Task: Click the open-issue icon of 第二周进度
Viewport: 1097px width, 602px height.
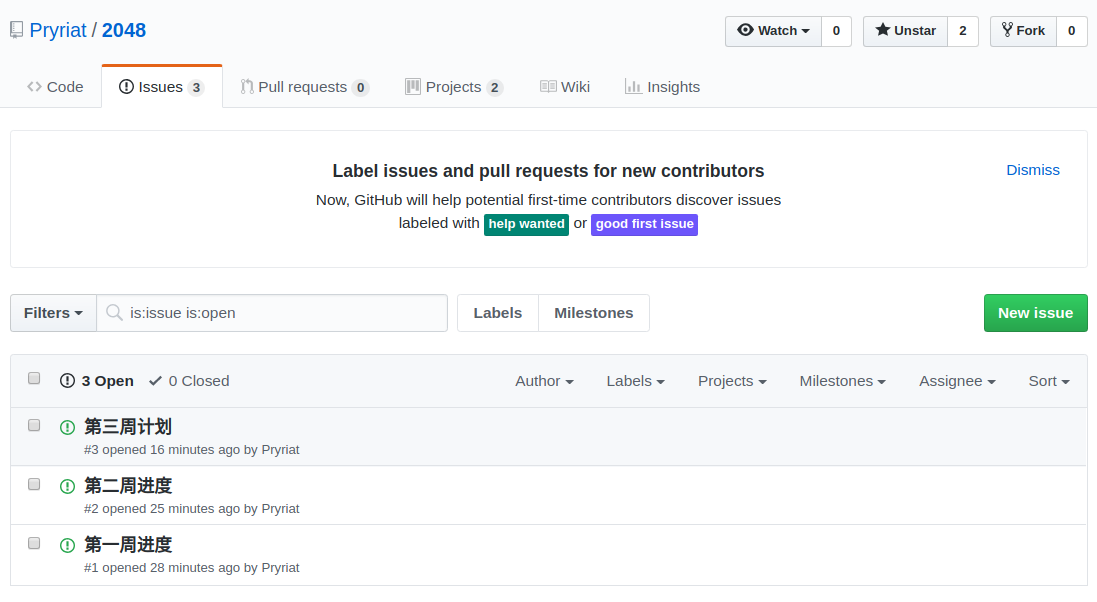Action: 67,486
